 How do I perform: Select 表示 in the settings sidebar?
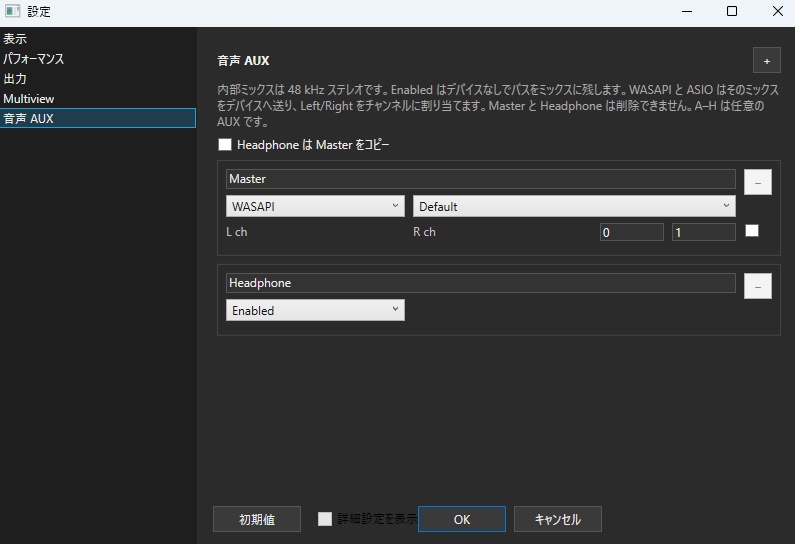(x=98, y=39)
